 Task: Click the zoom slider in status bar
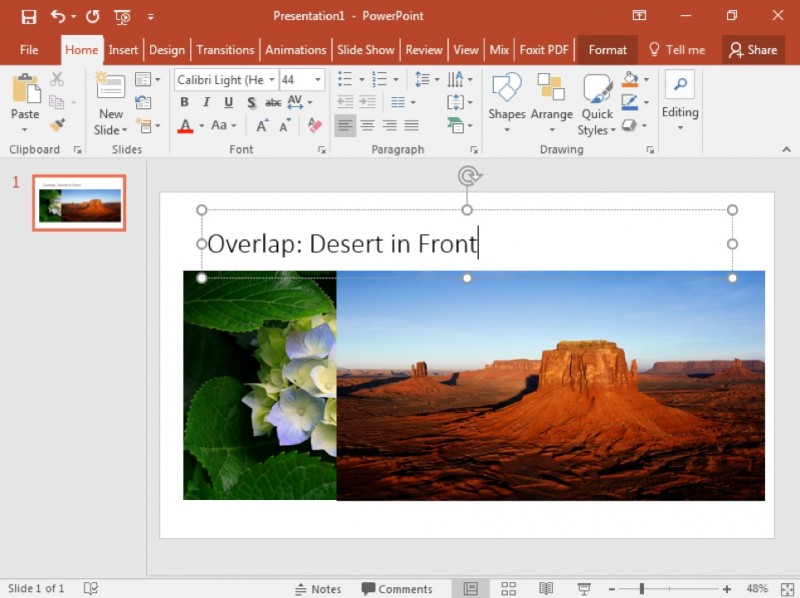click(x=642, y=589)
